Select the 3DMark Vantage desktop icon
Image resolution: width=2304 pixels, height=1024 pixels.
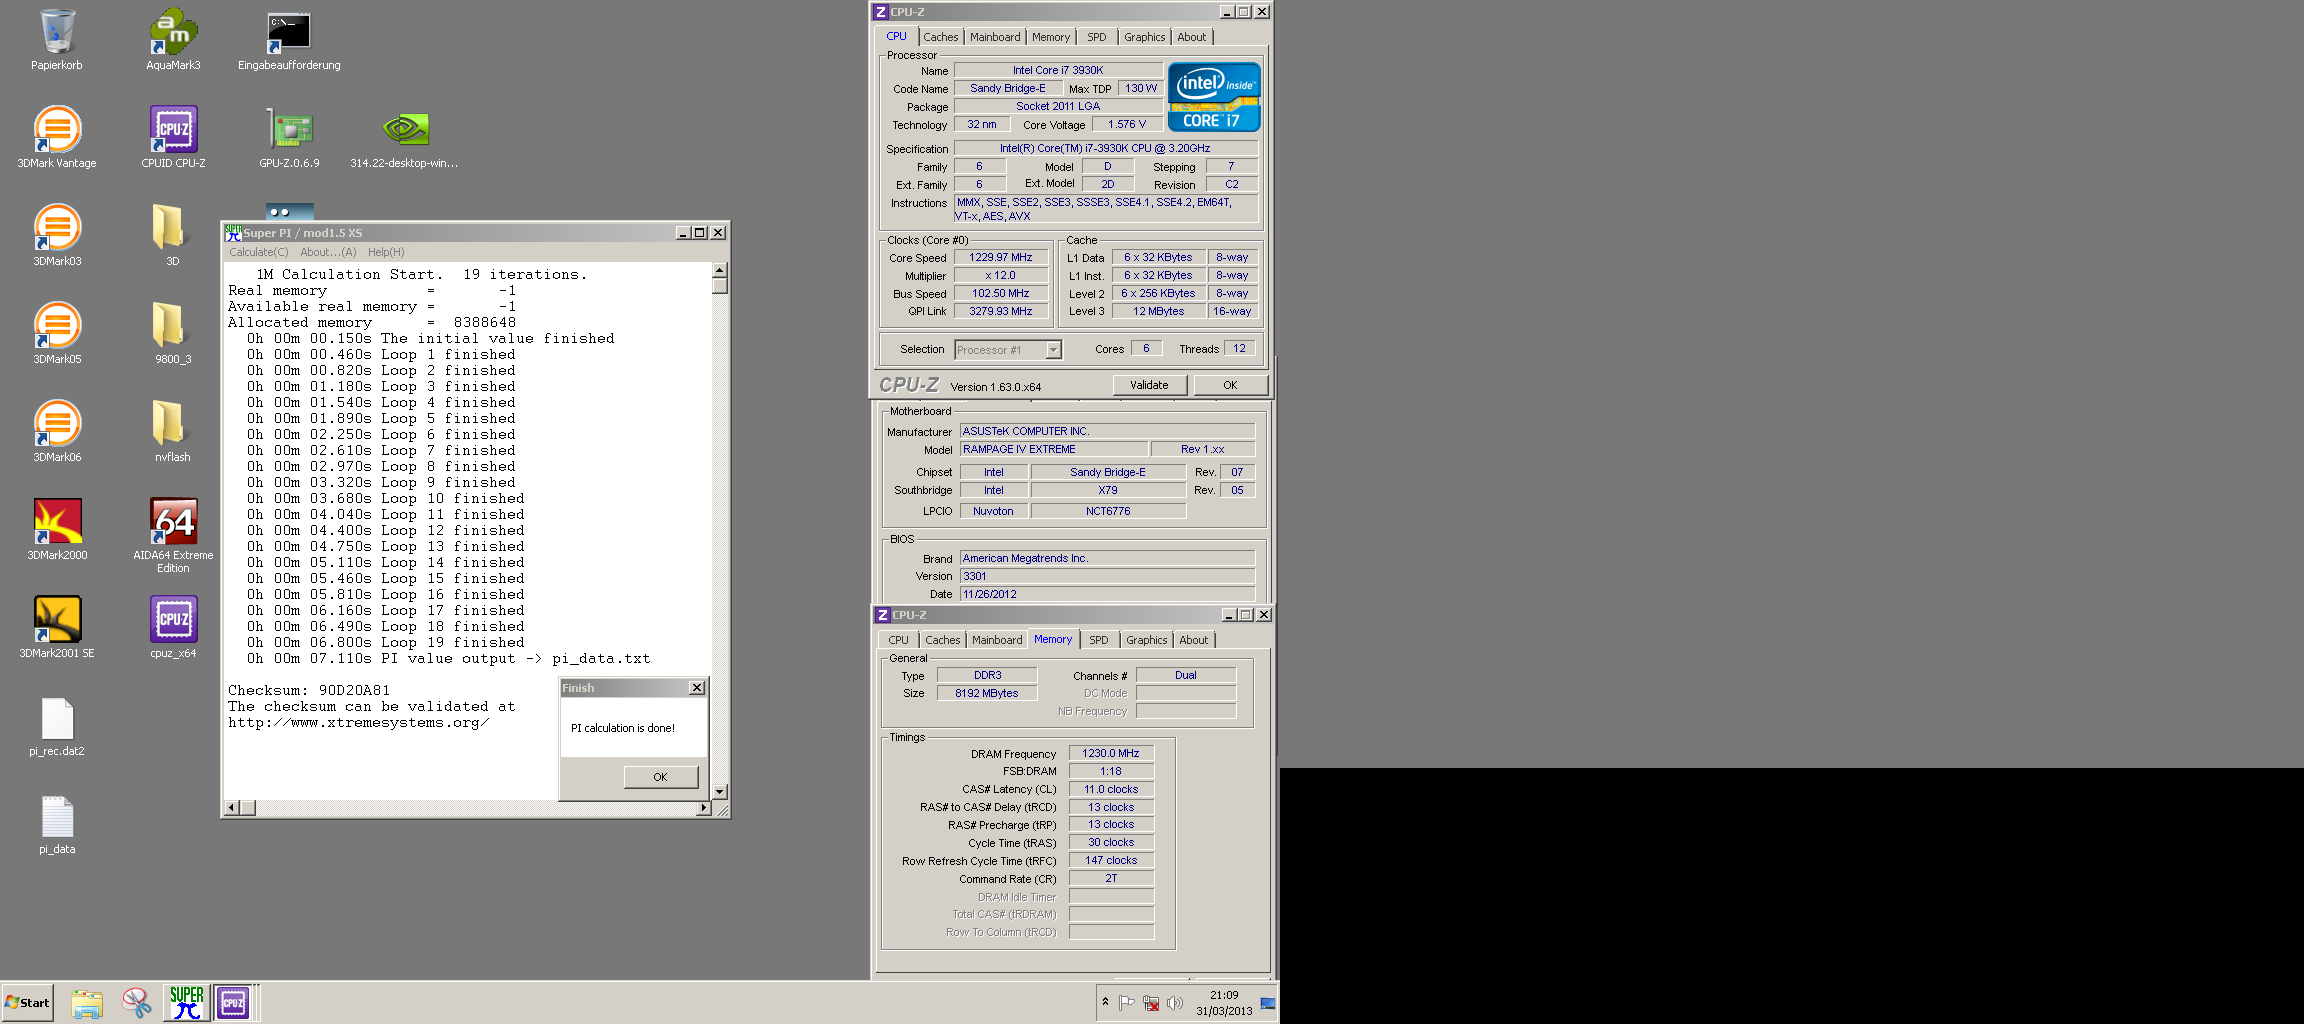(57, 138)
